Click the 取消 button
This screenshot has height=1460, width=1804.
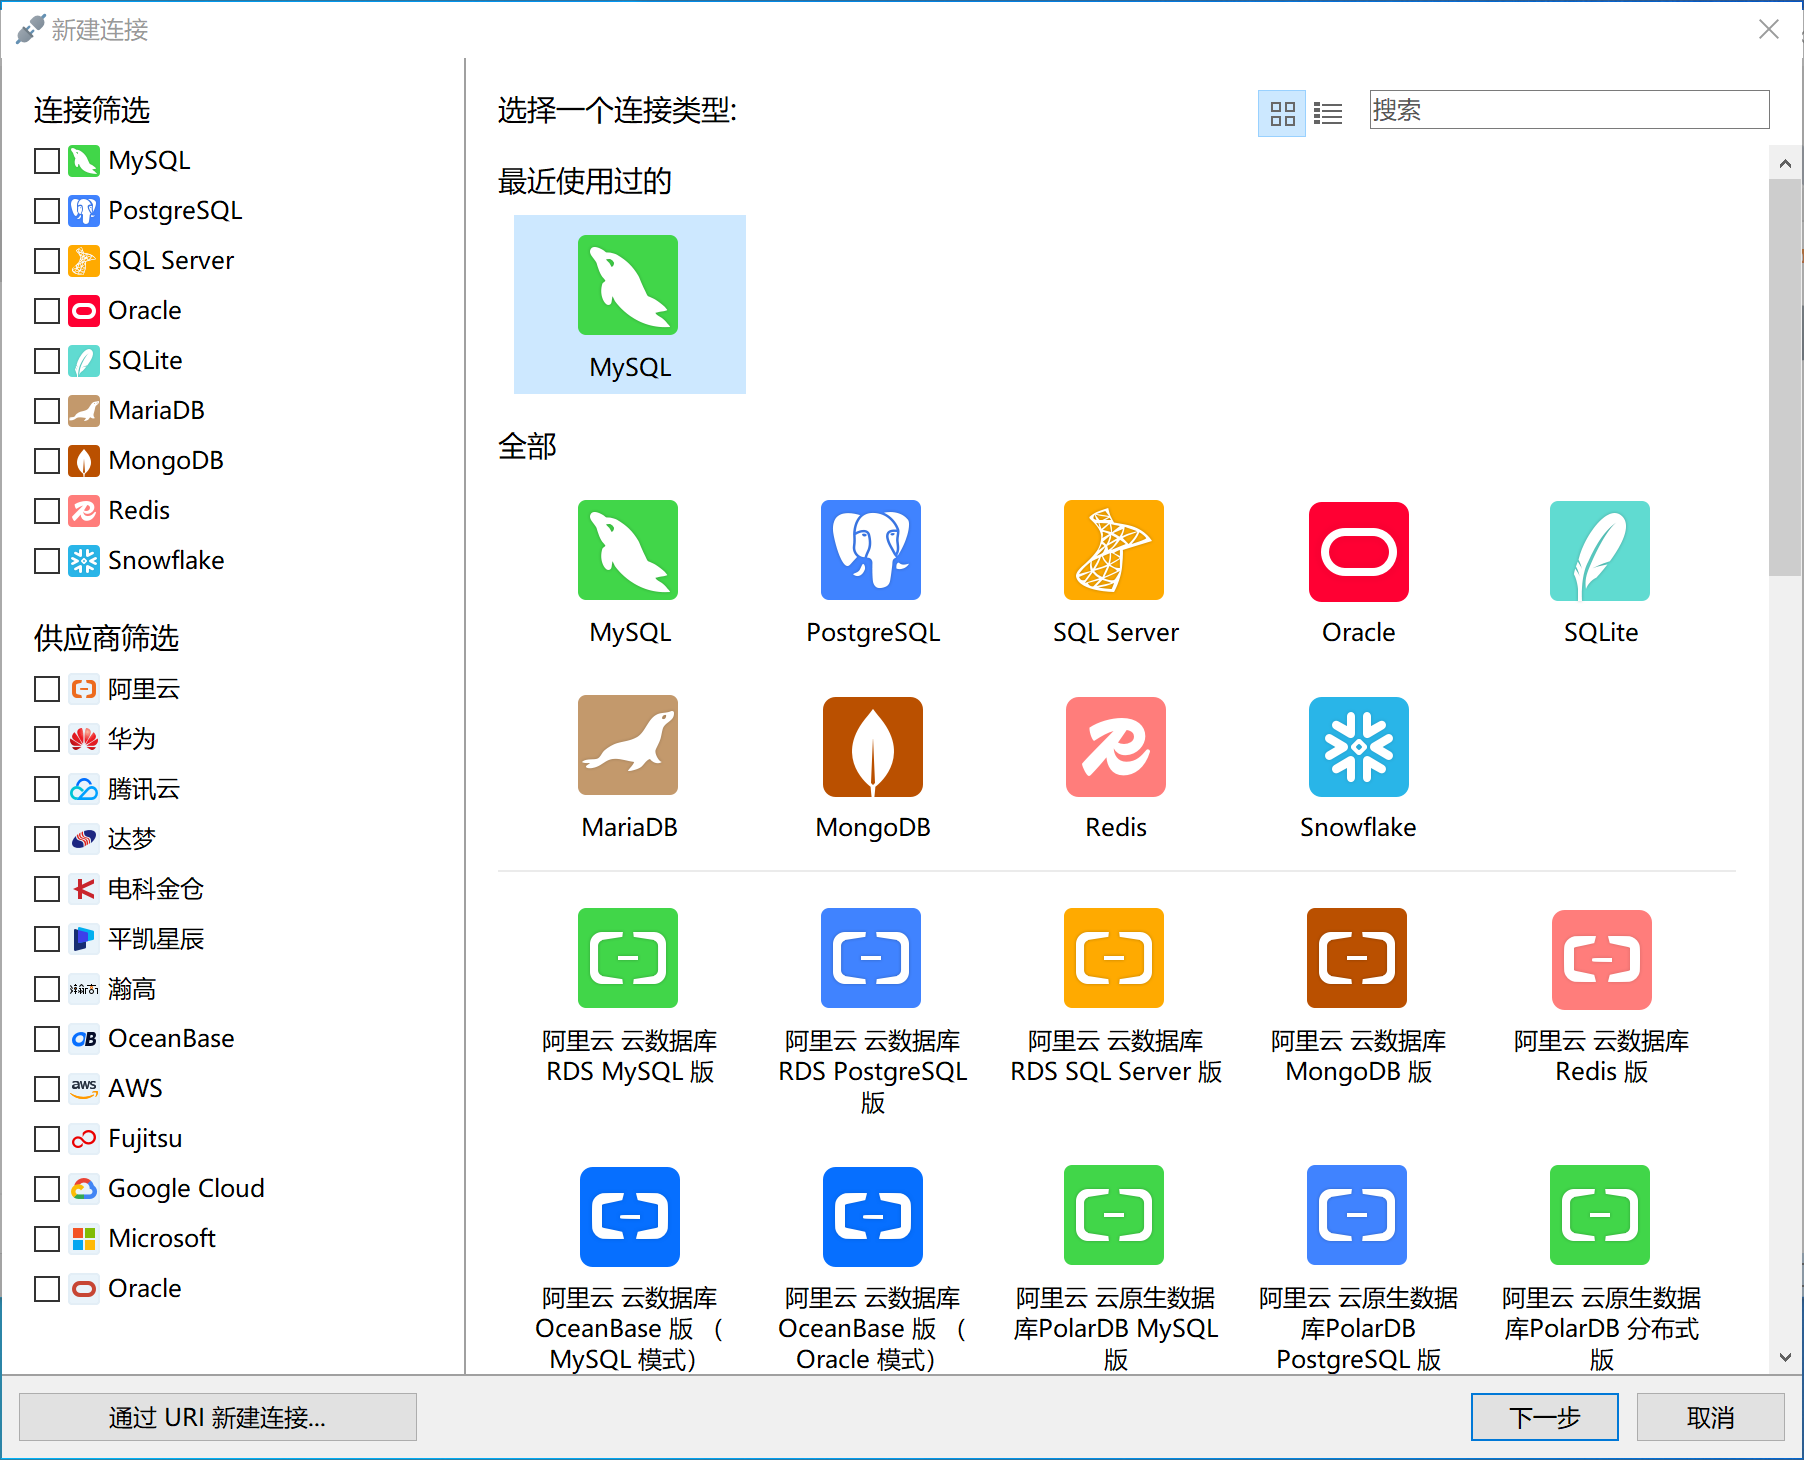[1710, 1417]
